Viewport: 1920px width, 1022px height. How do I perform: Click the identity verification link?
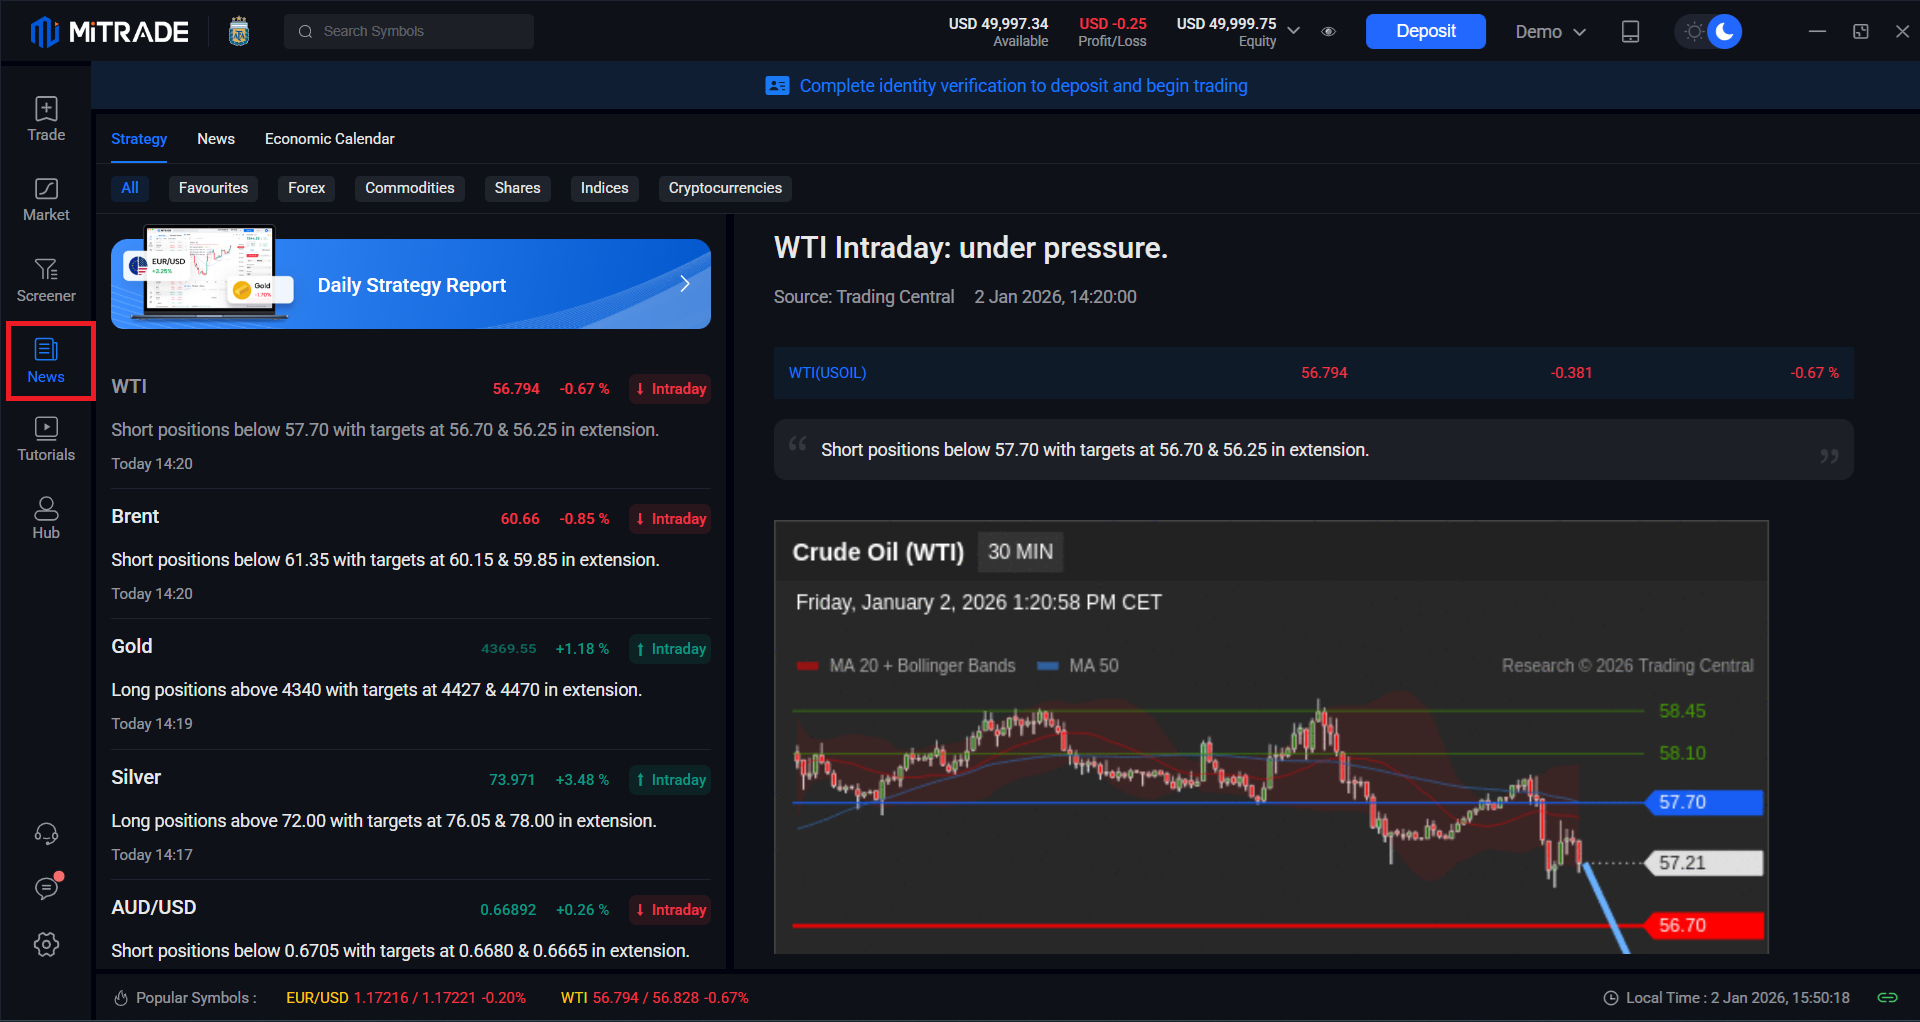(1023, 86)
